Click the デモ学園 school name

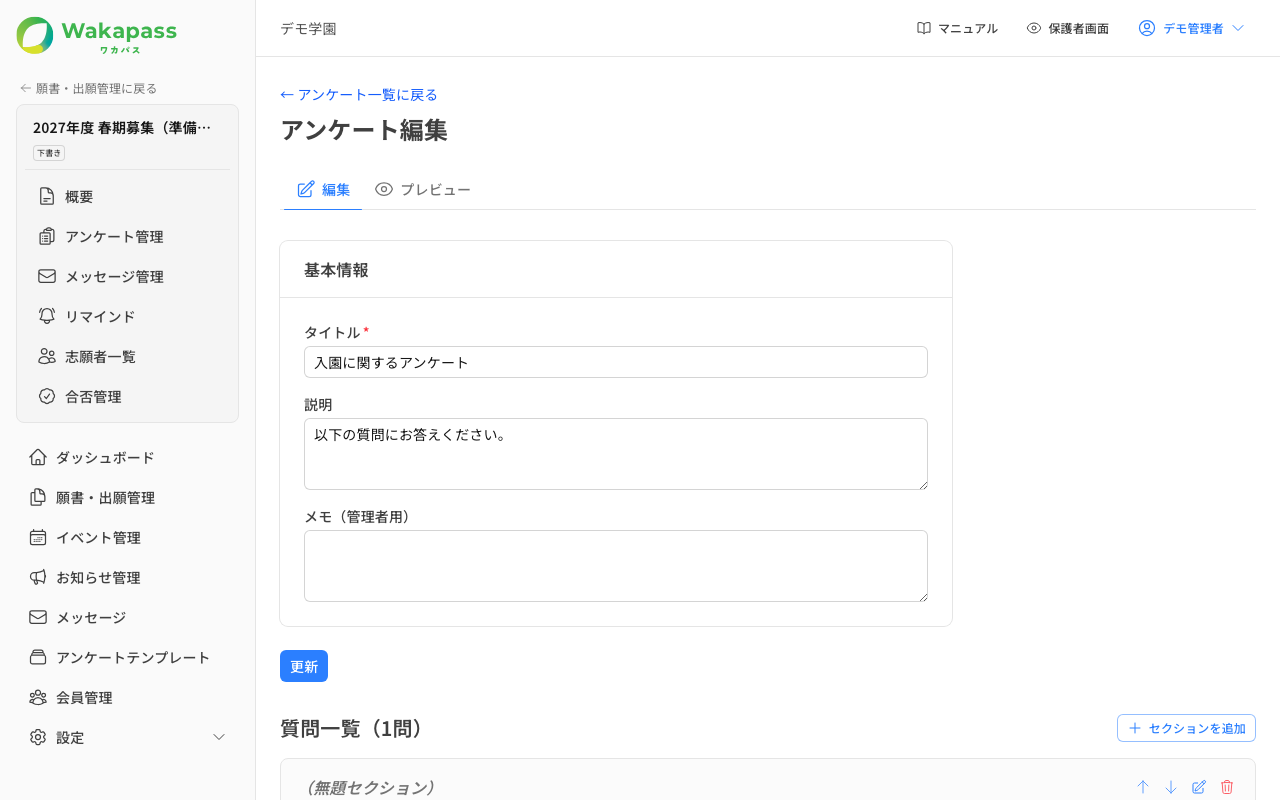(x=308, y=28)
